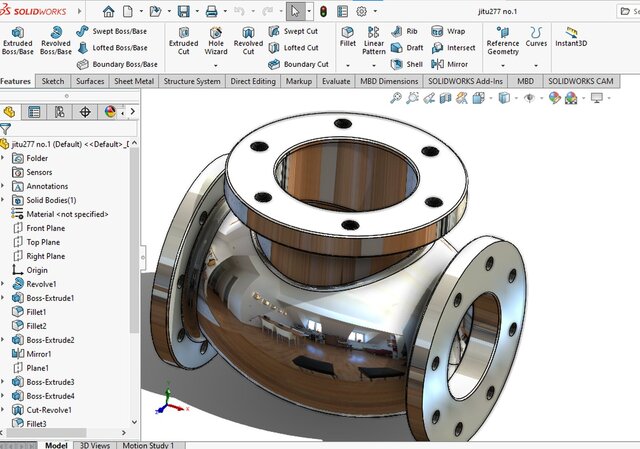
Task: Click Zoom to Fit in view toolbar
Action: (396, 98)
